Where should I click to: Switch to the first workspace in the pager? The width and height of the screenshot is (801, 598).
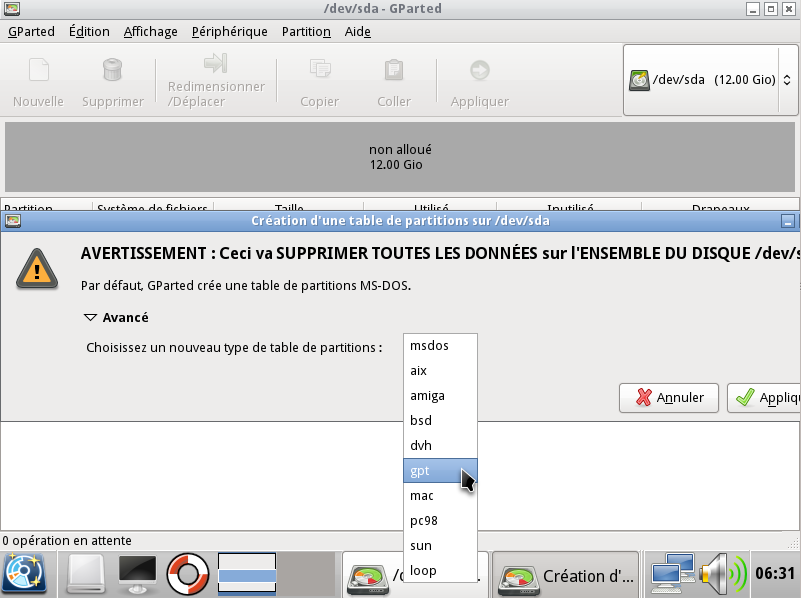point(247,574)
